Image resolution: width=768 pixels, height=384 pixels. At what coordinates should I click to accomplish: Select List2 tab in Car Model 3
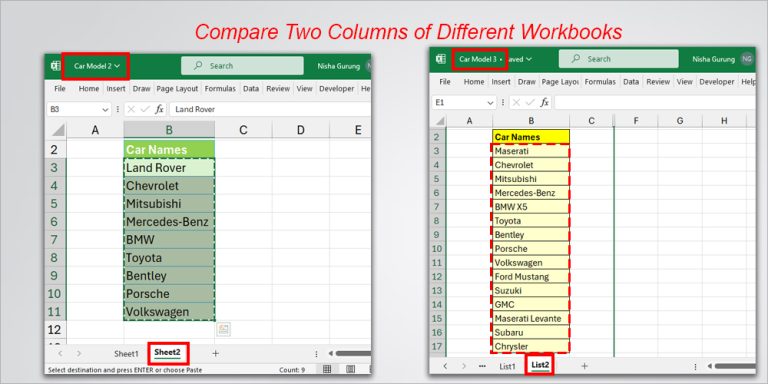(x=540, y=365)
